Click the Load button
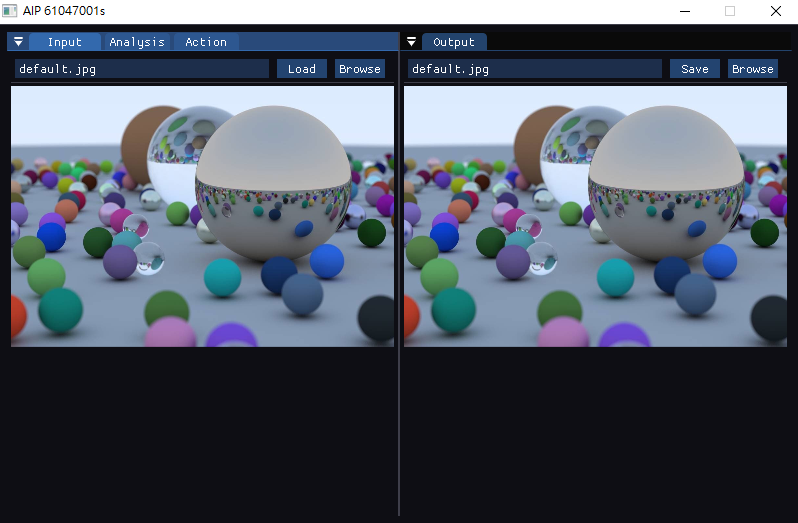The height and width of the screenshot is (523, 798). click(x=302, y=69)
